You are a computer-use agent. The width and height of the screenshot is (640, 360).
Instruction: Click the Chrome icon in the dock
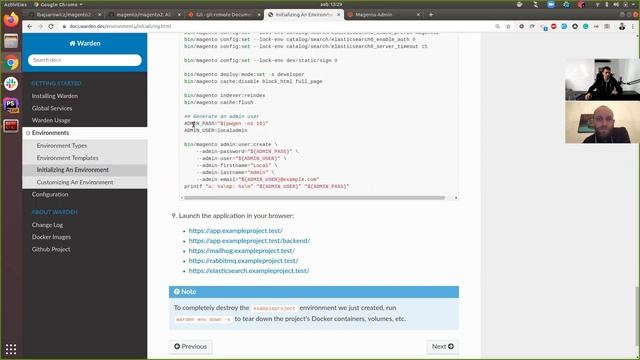click(x=11, y=63)
